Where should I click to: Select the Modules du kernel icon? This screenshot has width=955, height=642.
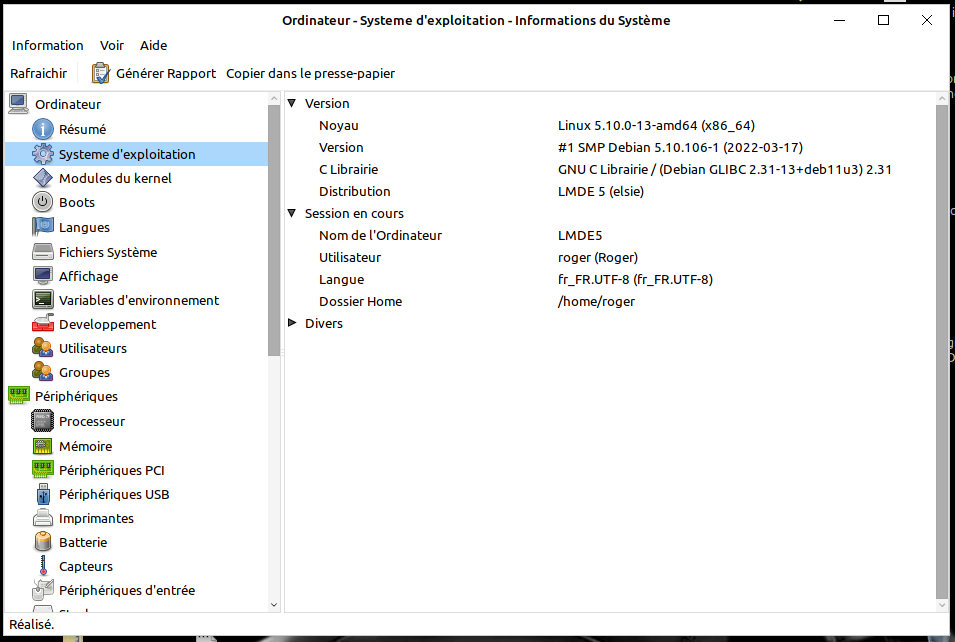click(x=43, y=178)
